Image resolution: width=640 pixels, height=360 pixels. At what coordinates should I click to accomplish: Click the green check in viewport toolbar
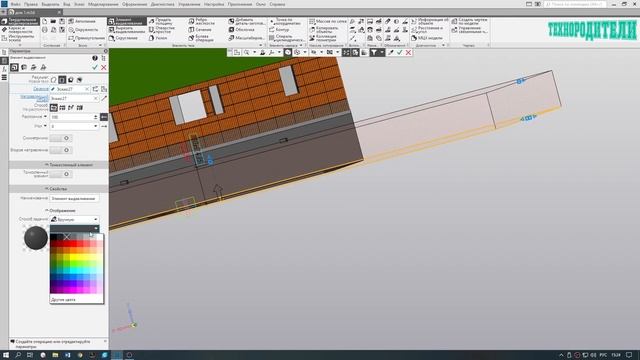click(400, 52)
